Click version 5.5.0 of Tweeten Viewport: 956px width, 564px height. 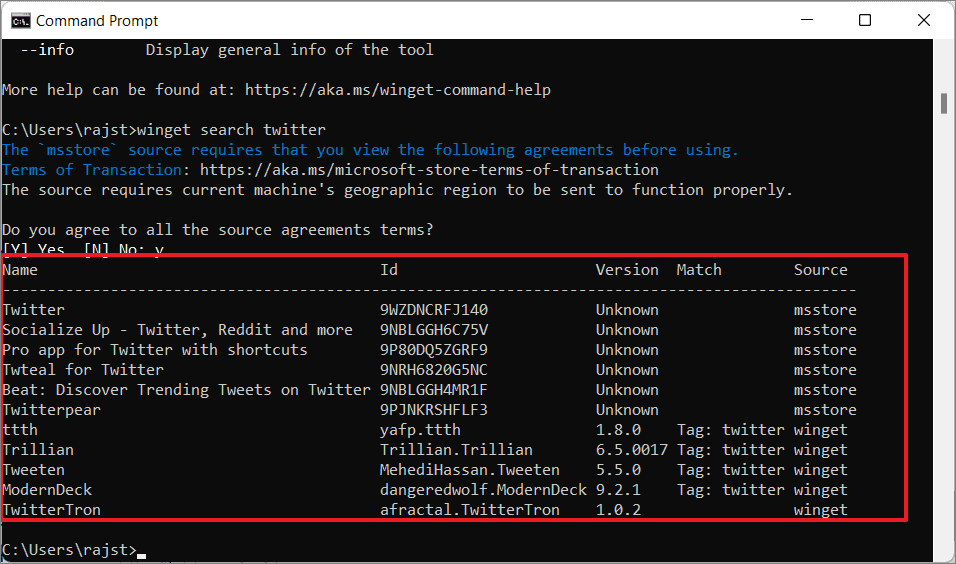click(618, 470)
